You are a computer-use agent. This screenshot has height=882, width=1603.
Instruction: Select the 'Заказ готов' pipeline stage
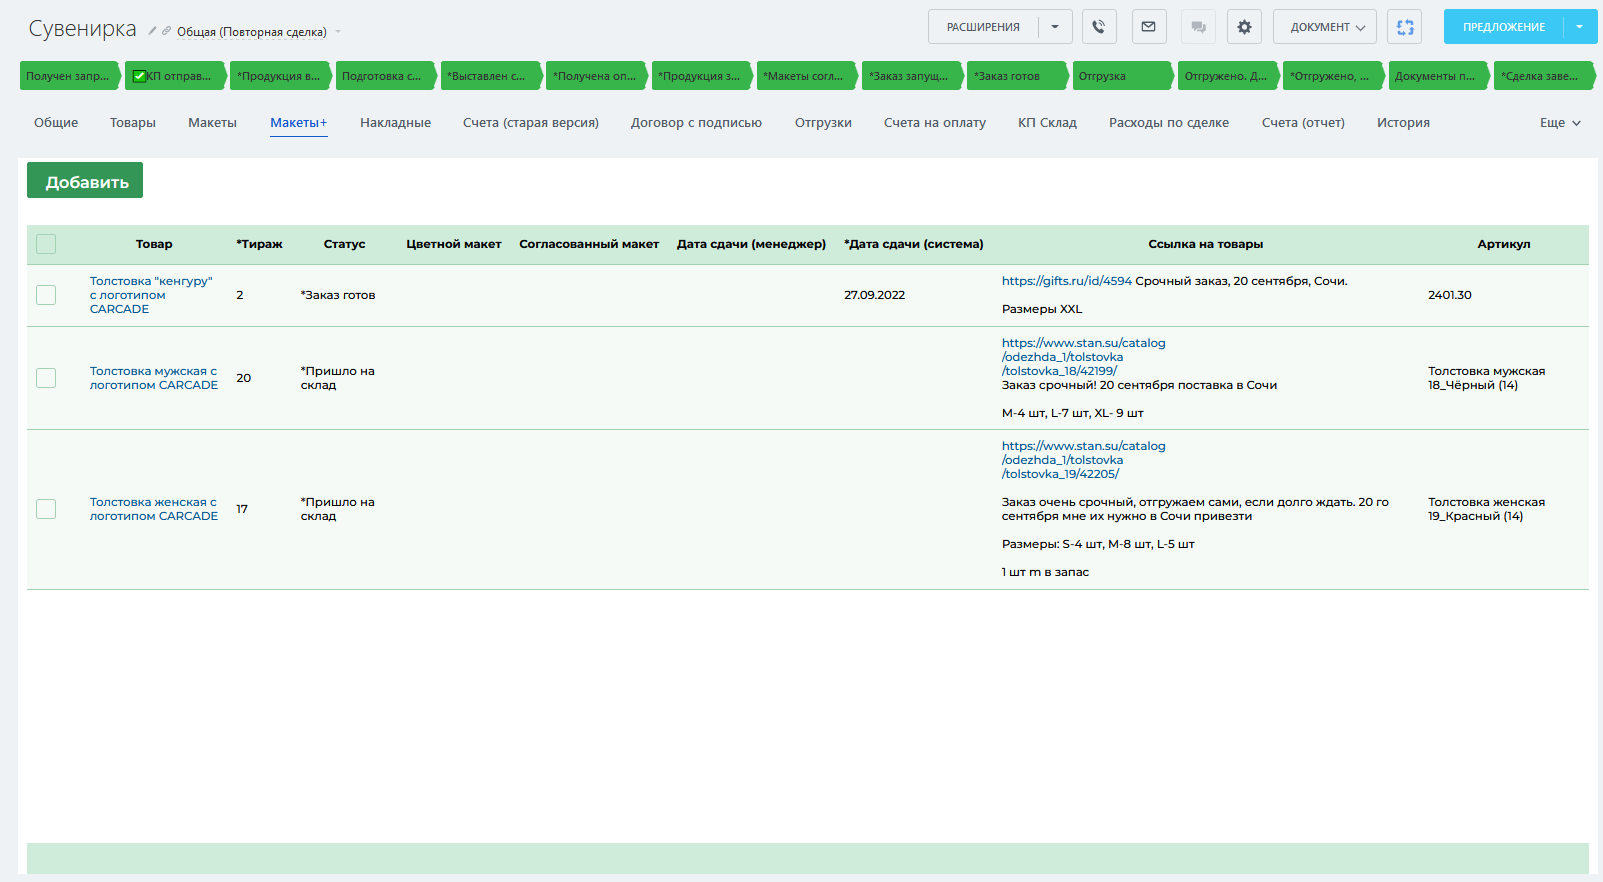click(1014, 76)
